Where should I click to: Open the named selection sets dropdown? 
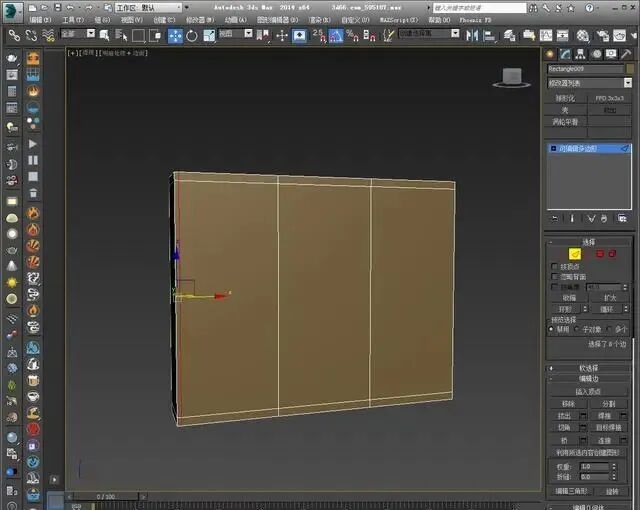(x=429, y=34)
